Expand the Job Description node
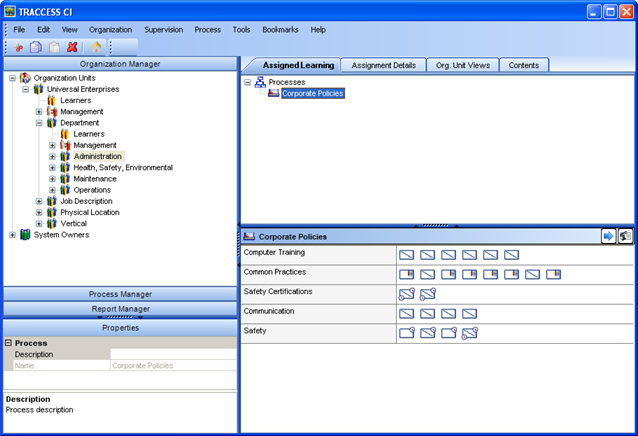 pyautogui.click(x=39, y=201)
